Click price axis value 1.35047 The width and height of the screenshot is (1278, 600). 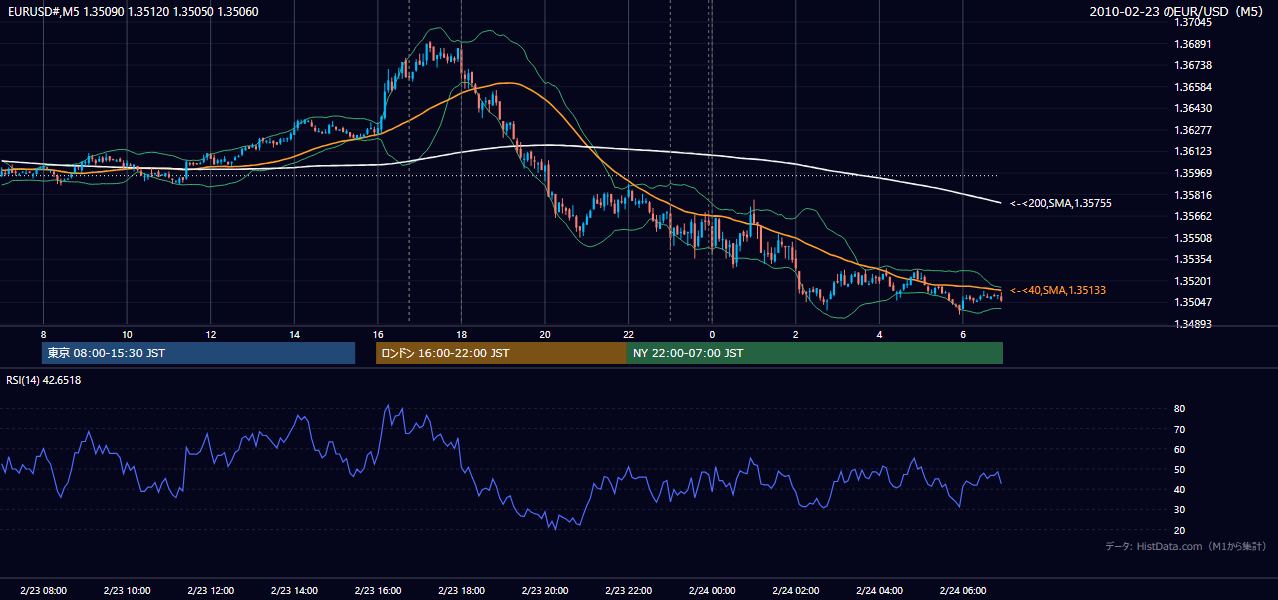(1194, 302)
